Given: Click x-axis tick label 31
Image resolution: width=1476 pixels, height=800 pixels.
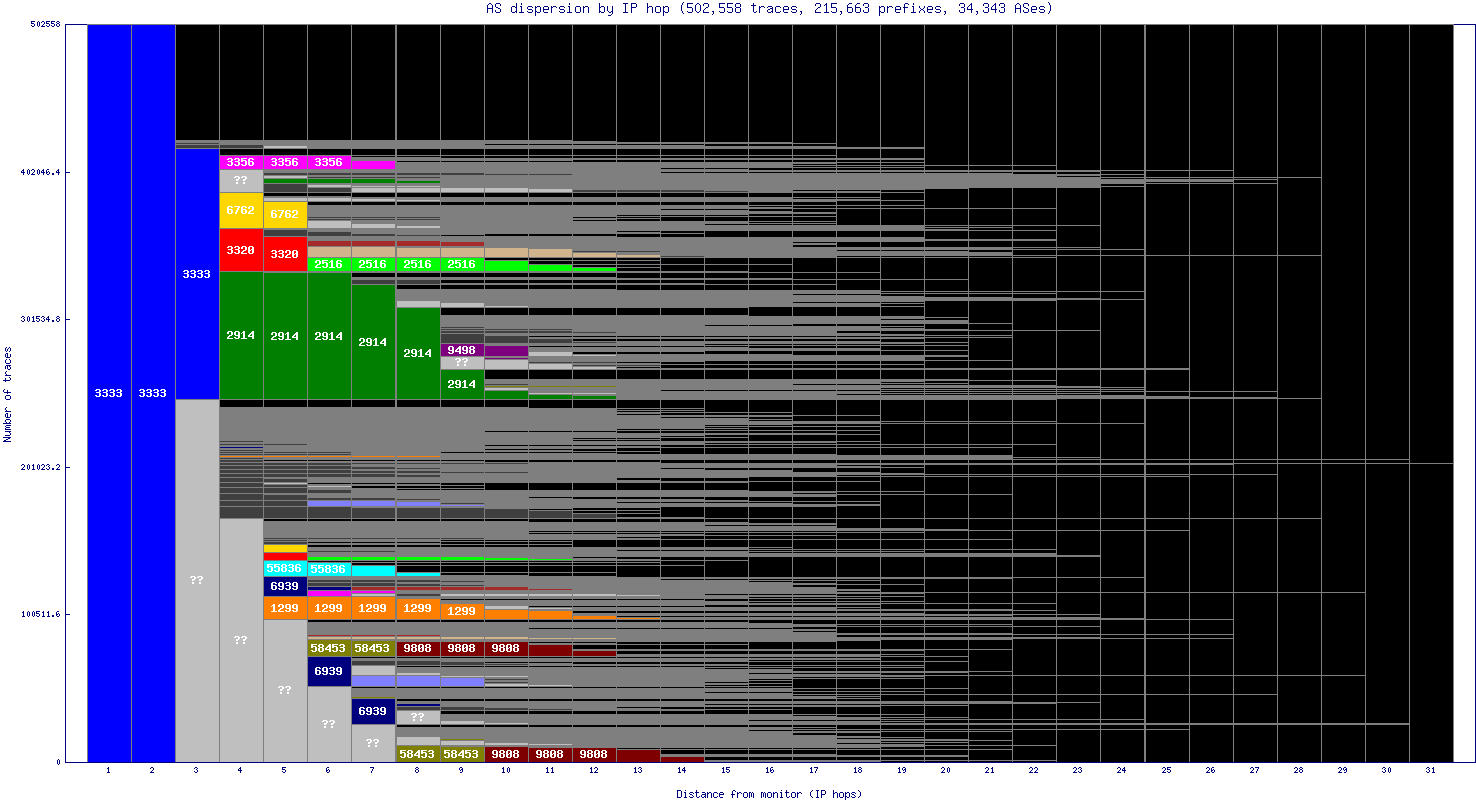Looking at the screenshot, I should point(1430,770).
